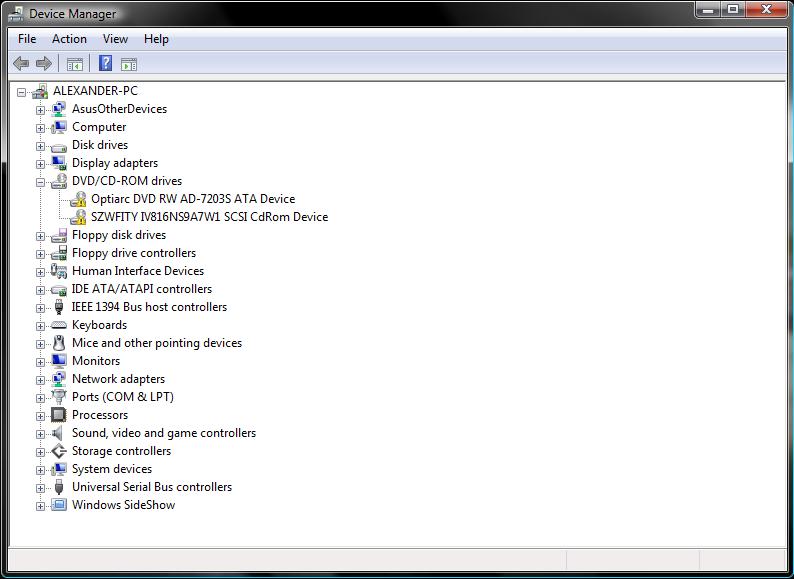The height and width of the screenshot is (579, 794).
Task: Click the ALEXANDER-PC computer icon
Action: 40,91
